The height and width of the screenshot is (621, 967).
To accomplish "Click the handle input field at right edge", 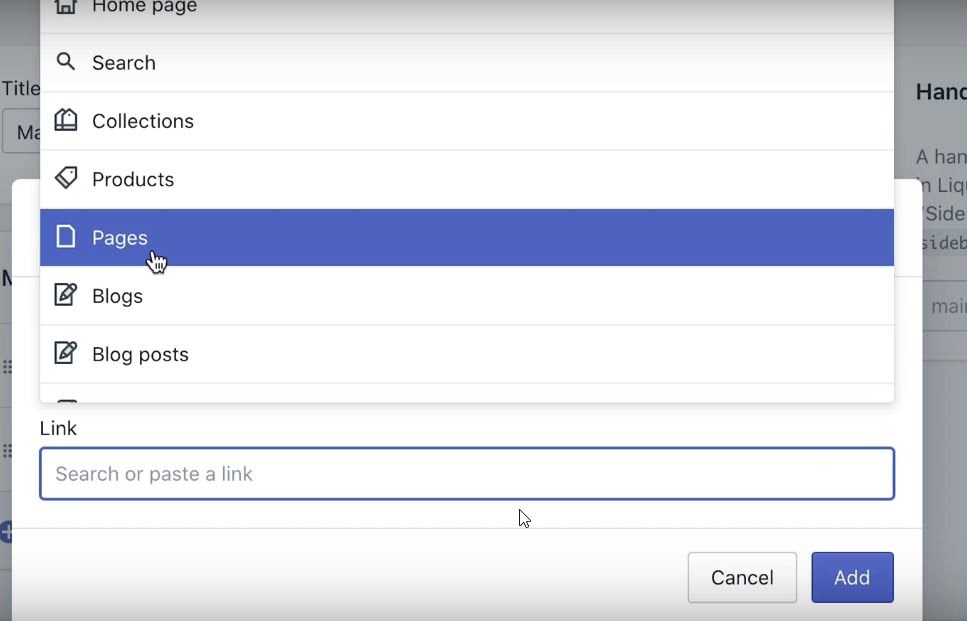I will point(946,307).
